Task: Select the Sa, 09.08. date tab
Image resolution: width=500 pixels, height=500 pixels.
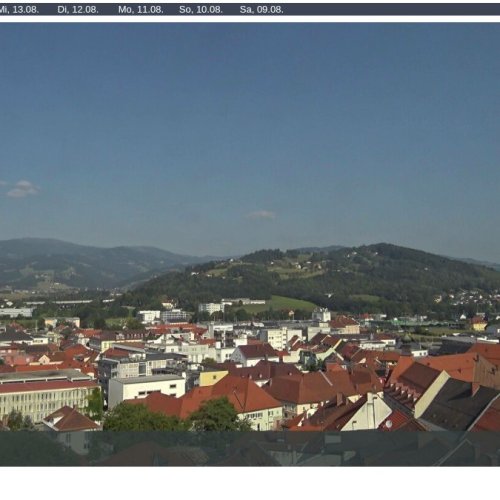Action: point(261,10)
